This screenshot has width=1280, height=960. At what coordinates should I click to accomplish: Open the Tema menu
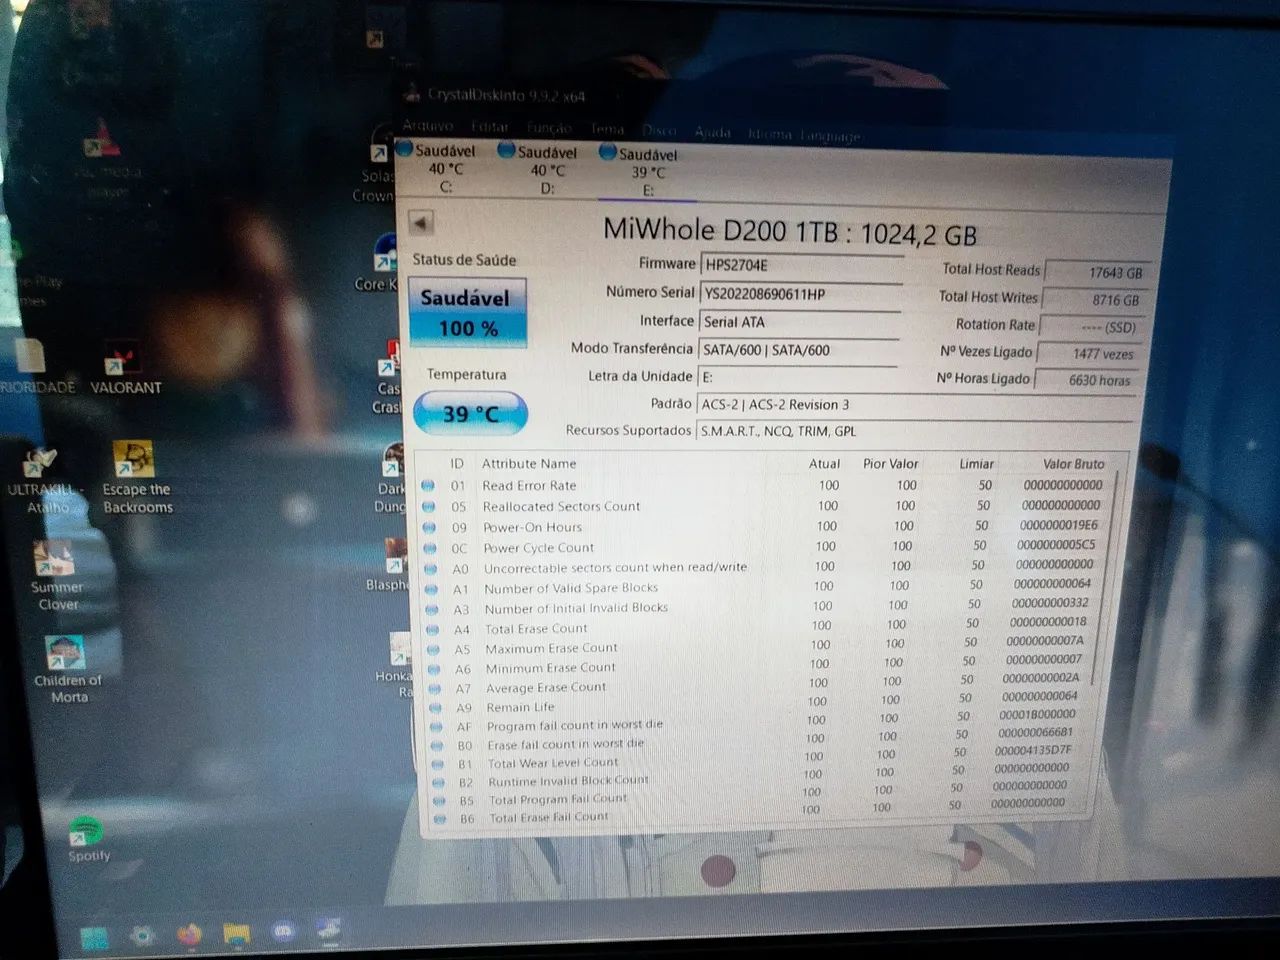607,129
